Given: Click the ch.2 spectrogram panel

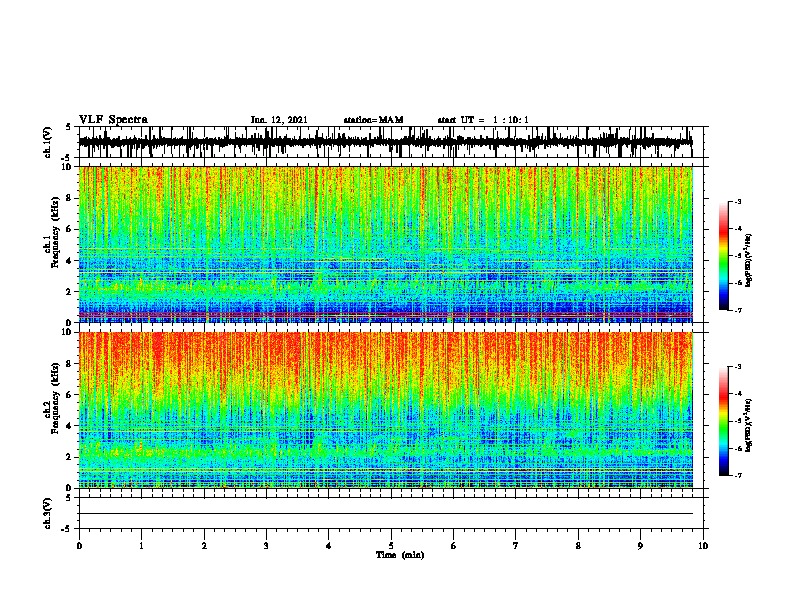Looking at the screenshot, I should [385, 410].
